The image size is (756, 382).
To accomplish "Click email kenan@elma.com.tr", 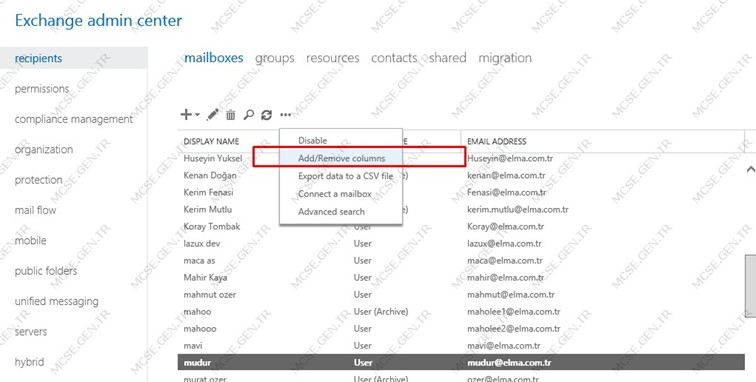I will [x=506, y=176].
